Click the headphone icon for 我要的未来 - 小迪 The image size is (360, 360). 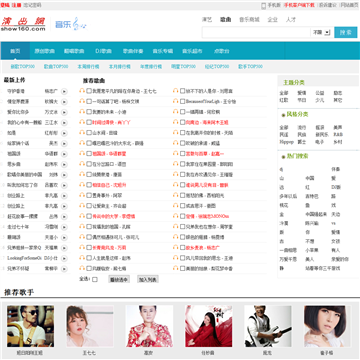click(82, 112)
